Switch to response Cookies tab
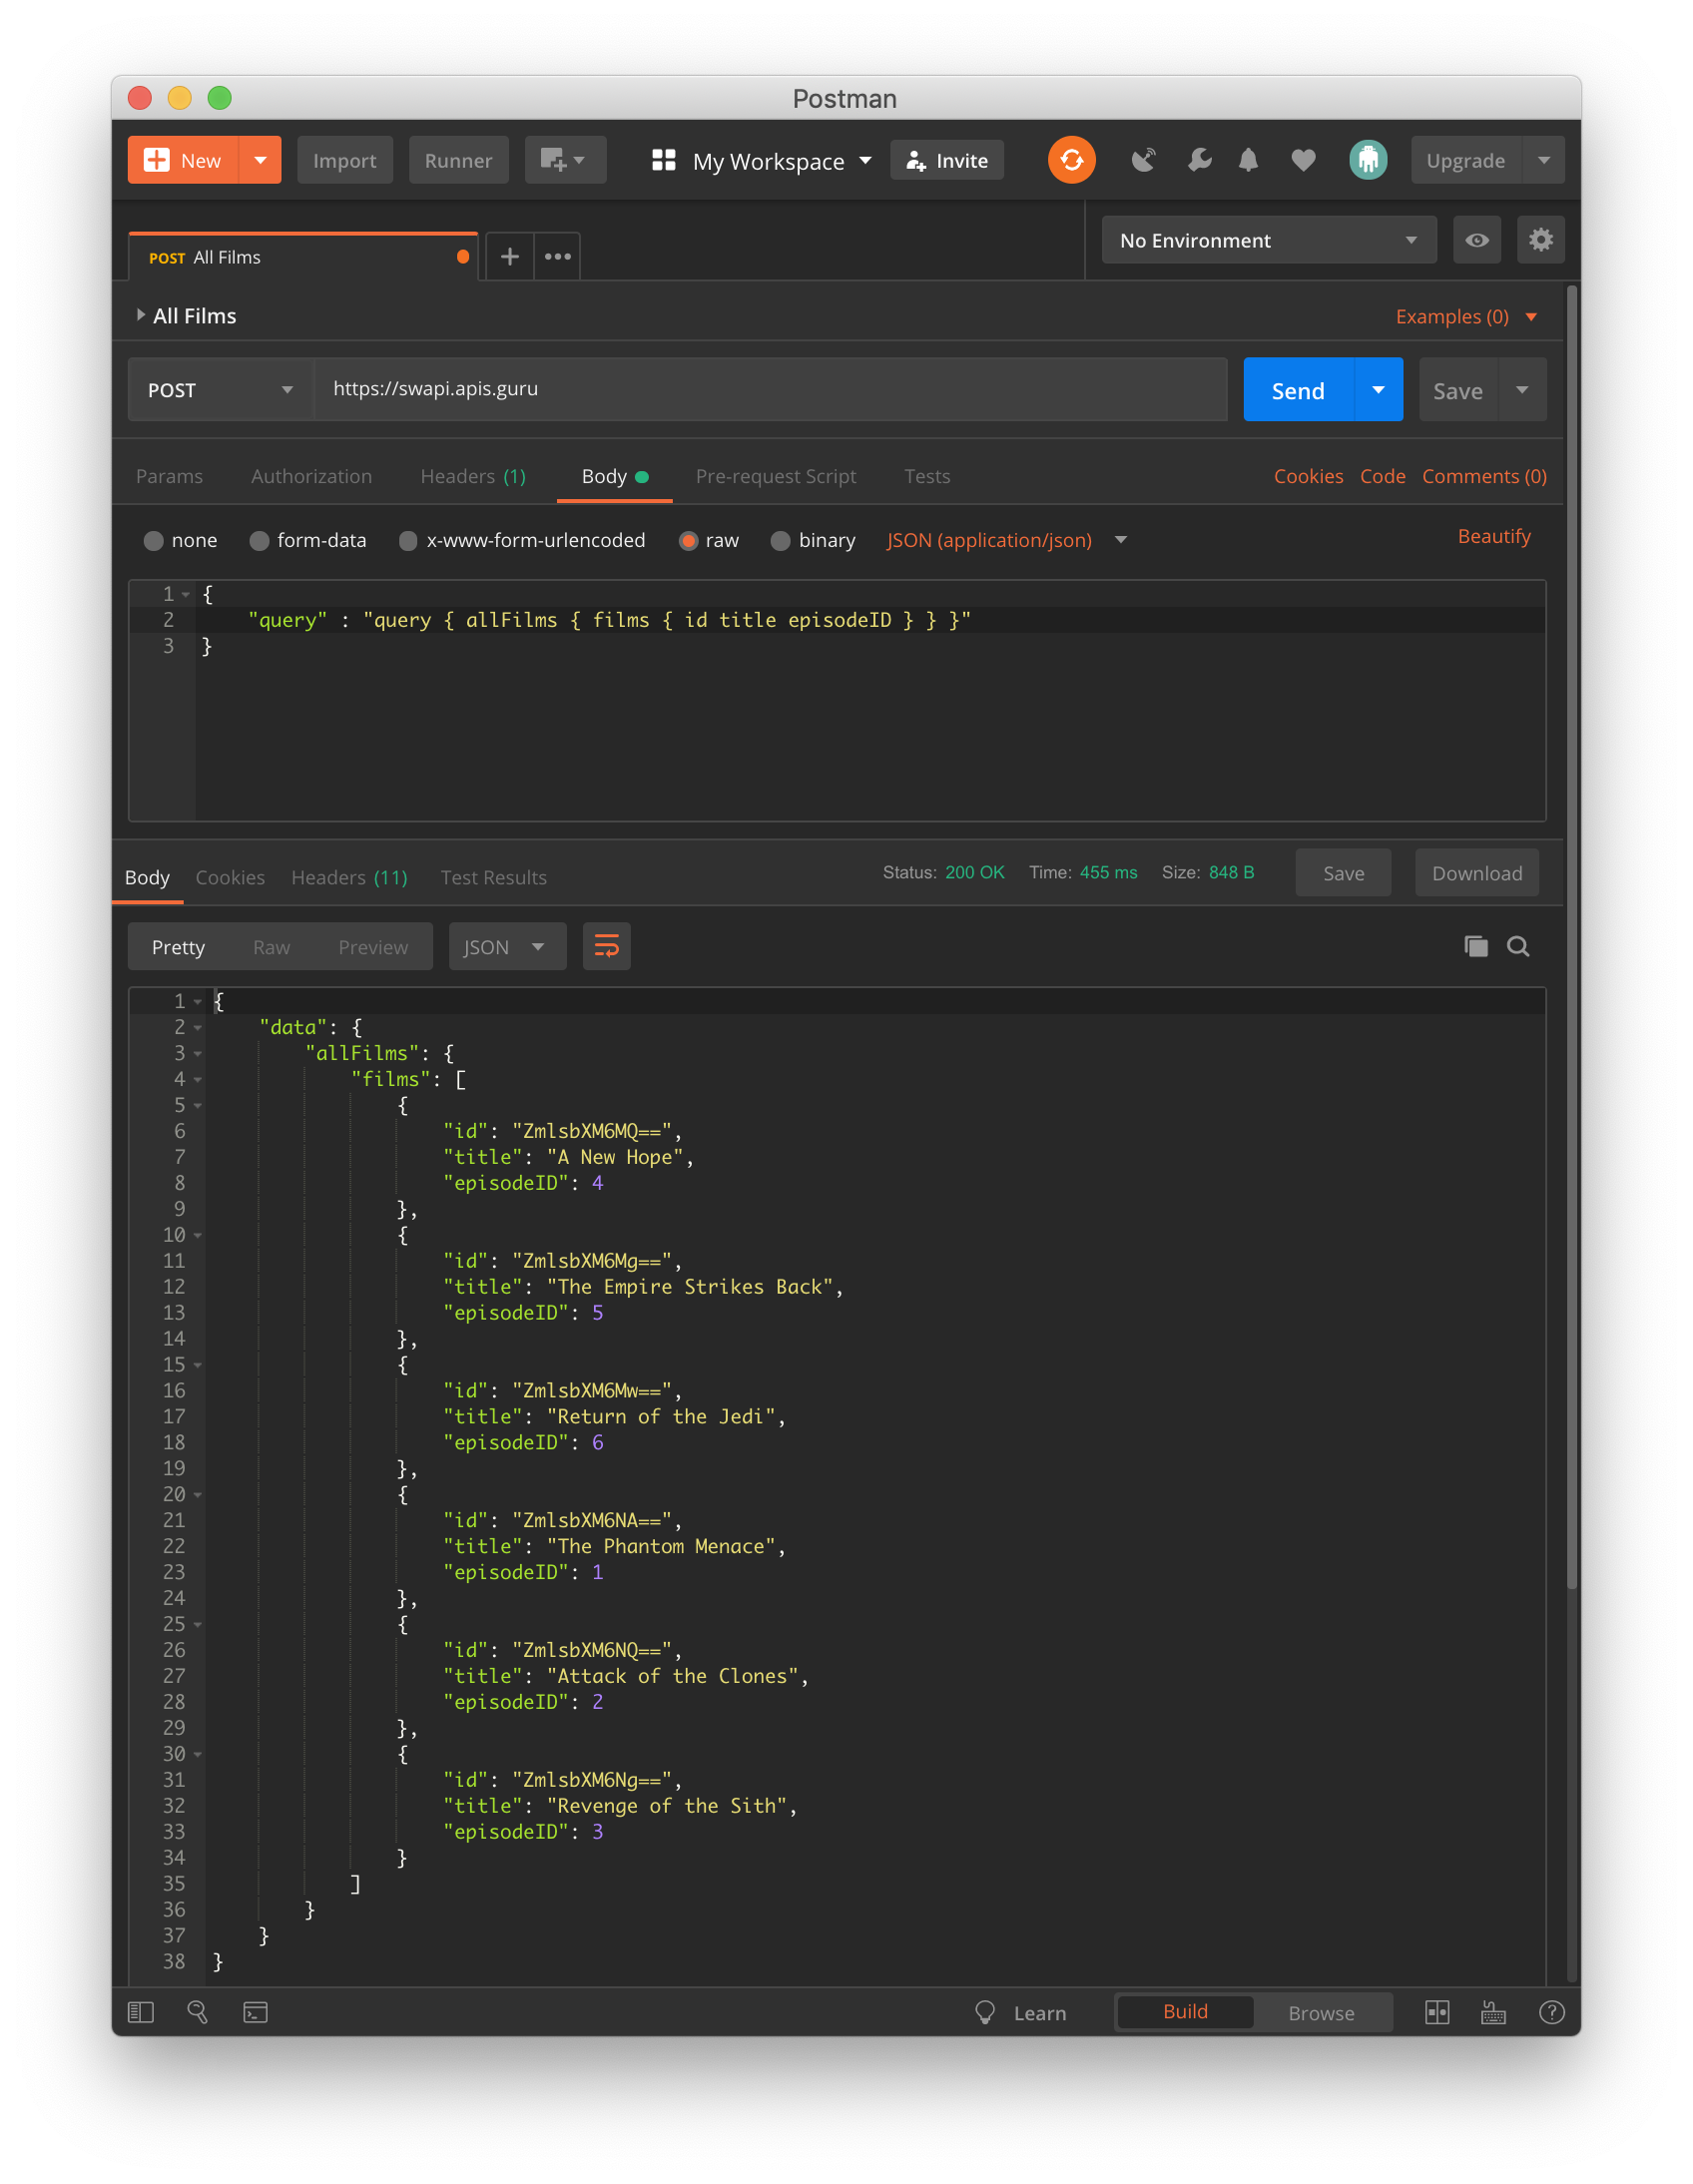Image resolution: width=1693 pixels, height=2184 pixels. tap(230, 877)
